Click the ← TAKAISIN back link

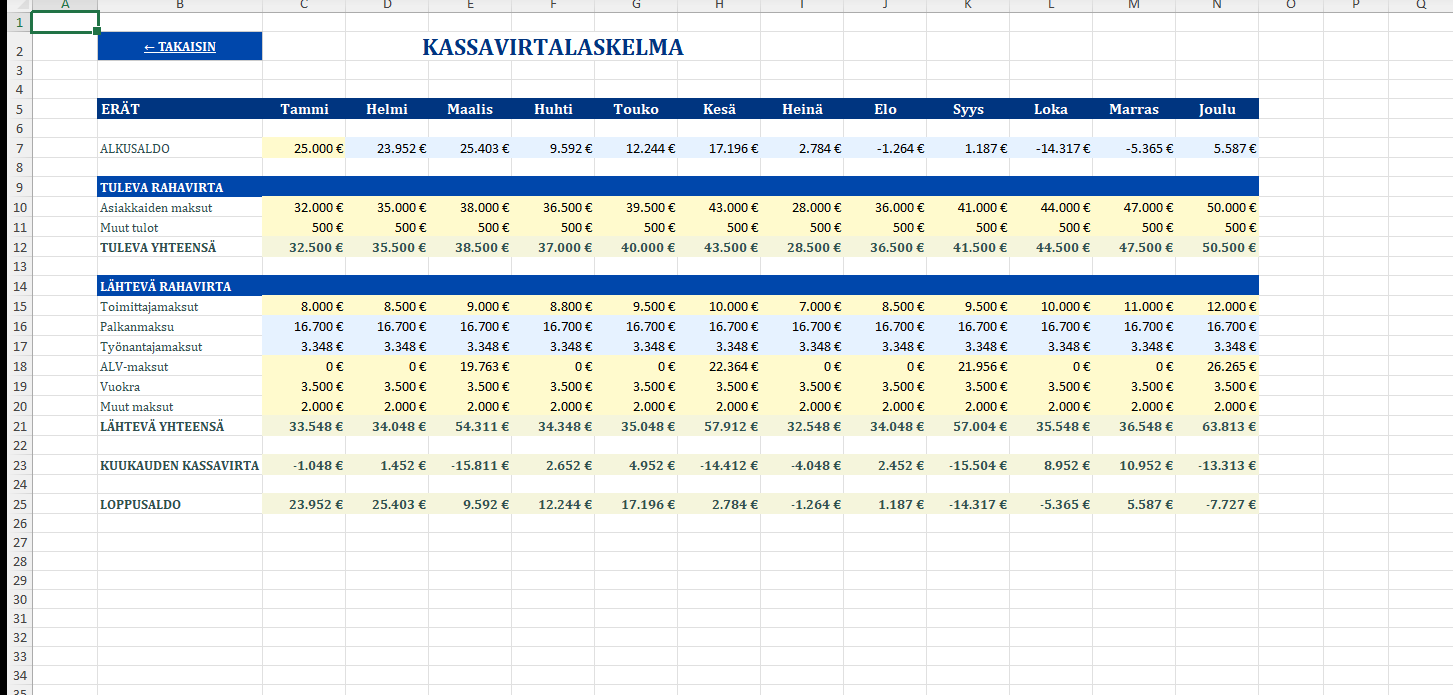point(180,47)
